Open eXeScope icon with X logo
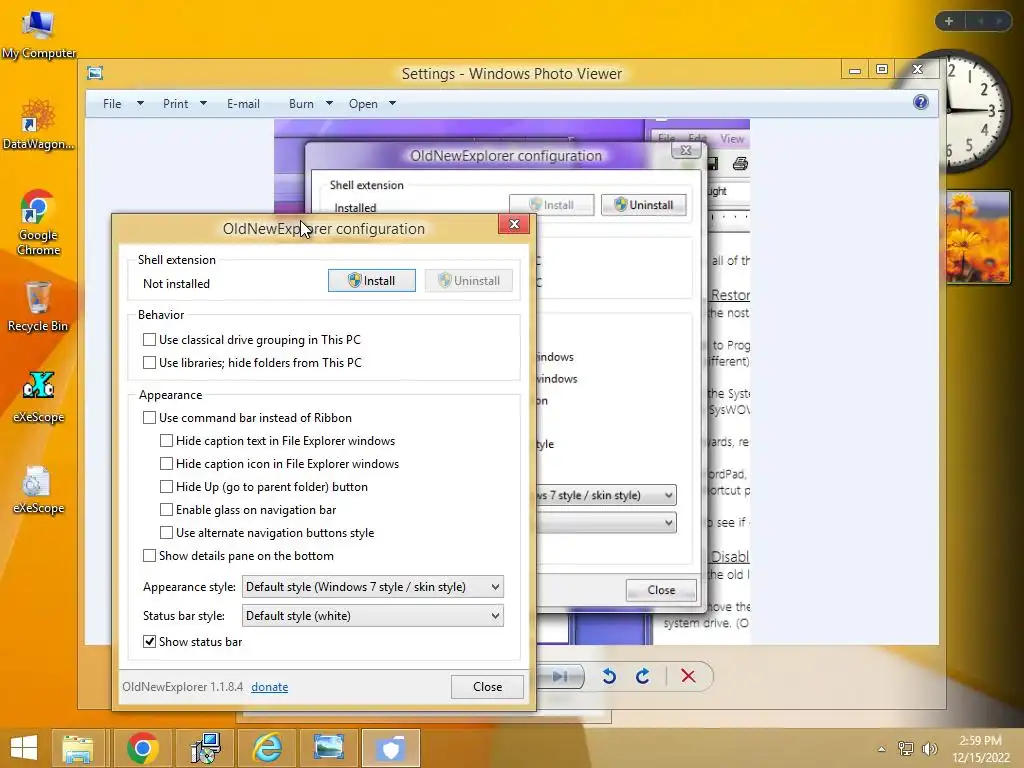Image resolution: width=1024 pixels, height=768 pixels. click(x=38, y=397)
